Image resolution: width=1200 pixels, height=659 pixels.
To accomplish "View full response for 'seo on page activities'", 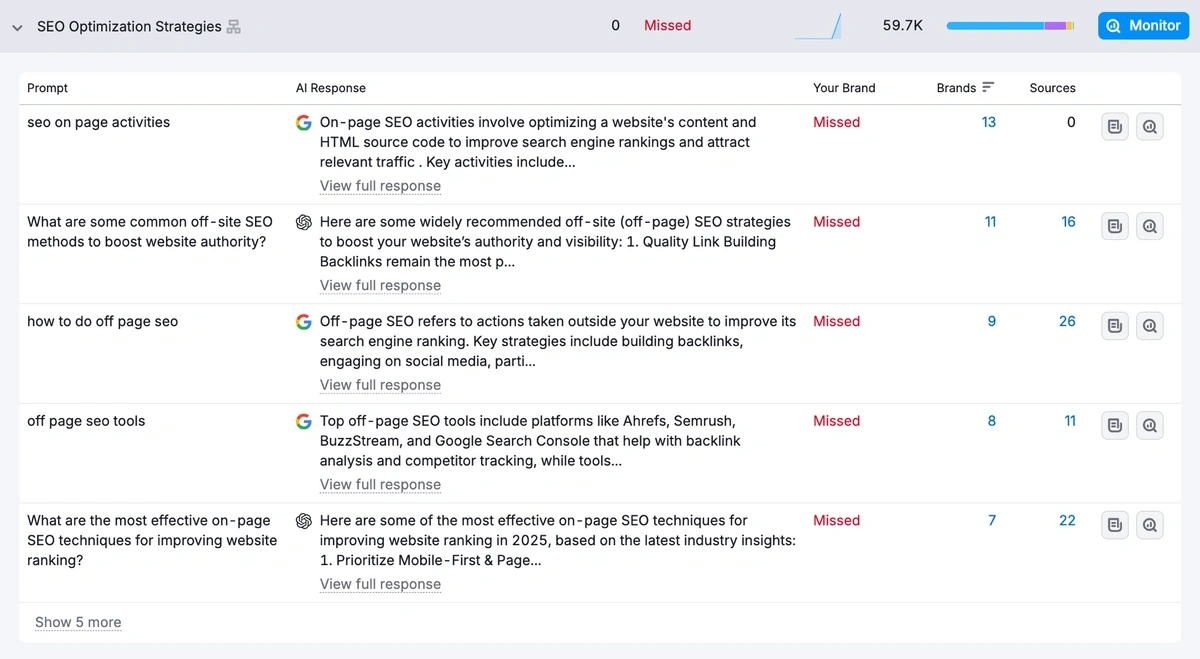I will pyautogui.click(x=380, y=186).
